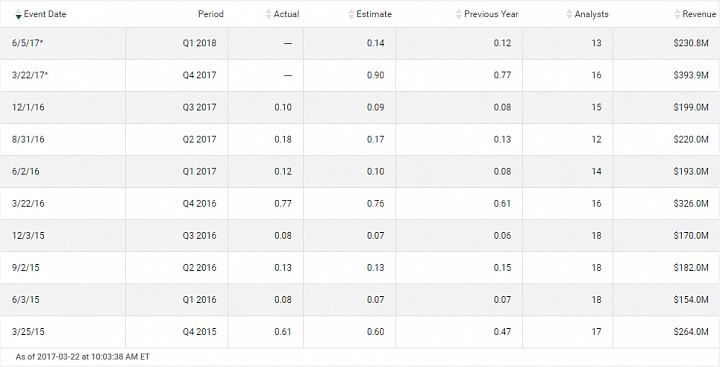Click sort arrows beside Analysts header

point(569,14)
